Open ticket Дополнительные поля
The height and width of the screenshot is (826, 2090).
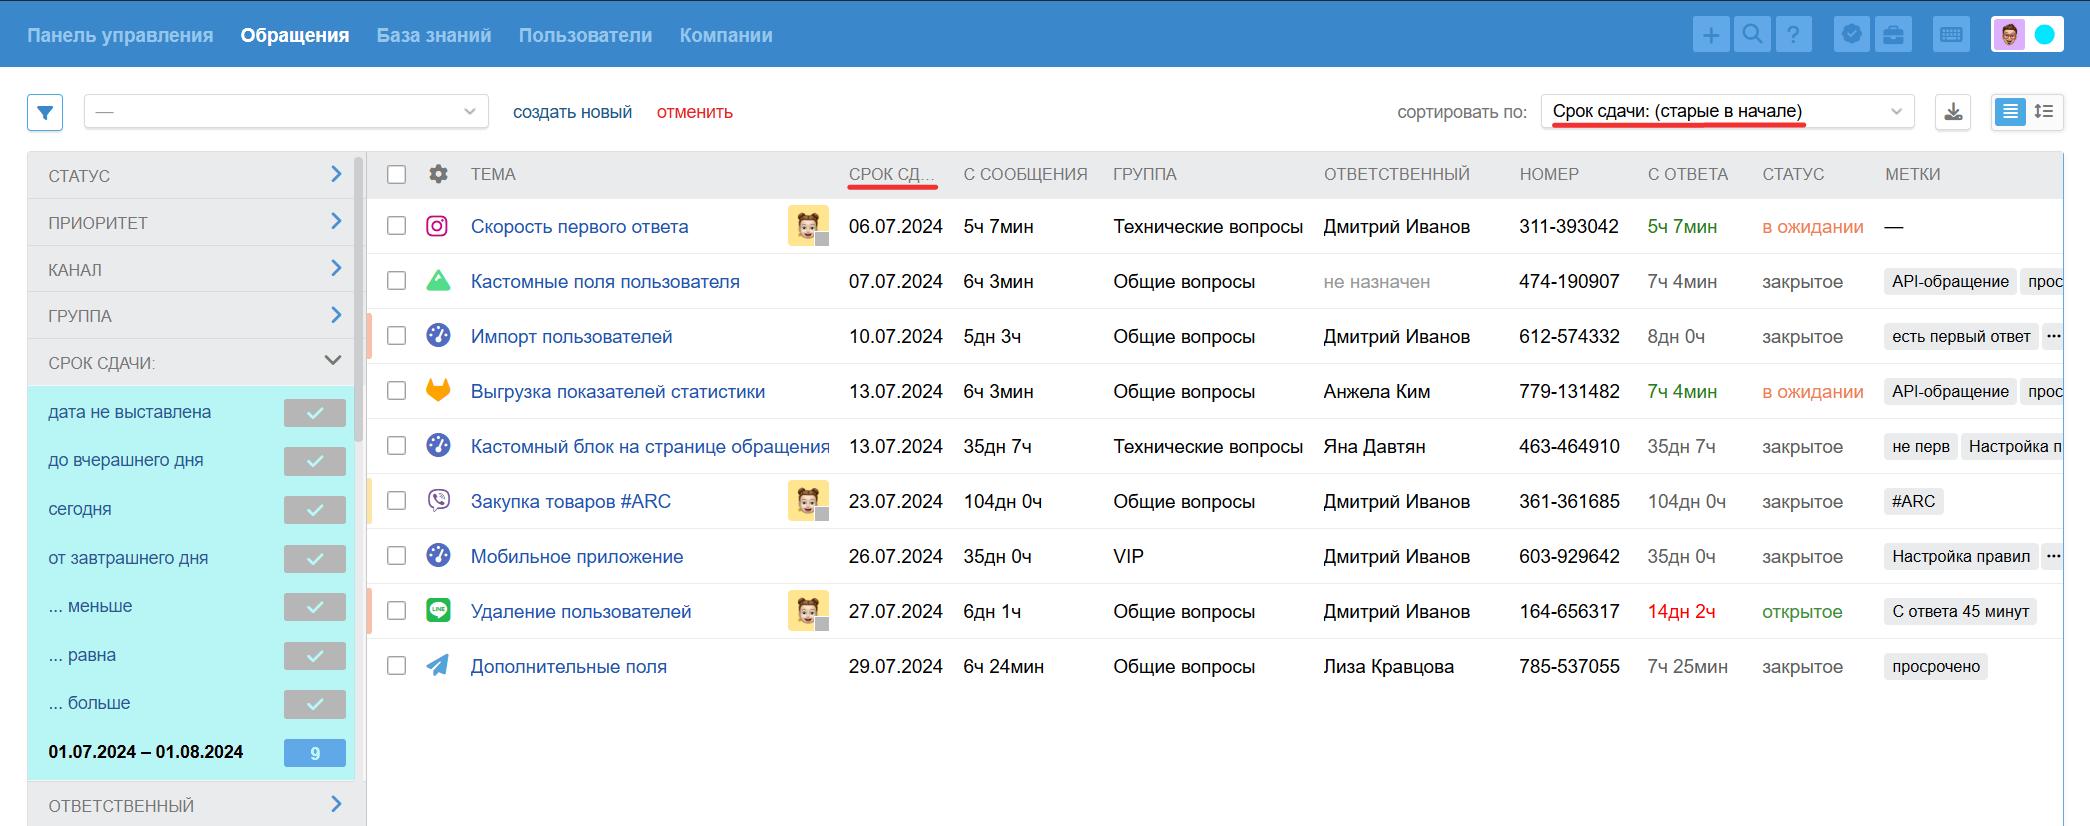[569, 666]
